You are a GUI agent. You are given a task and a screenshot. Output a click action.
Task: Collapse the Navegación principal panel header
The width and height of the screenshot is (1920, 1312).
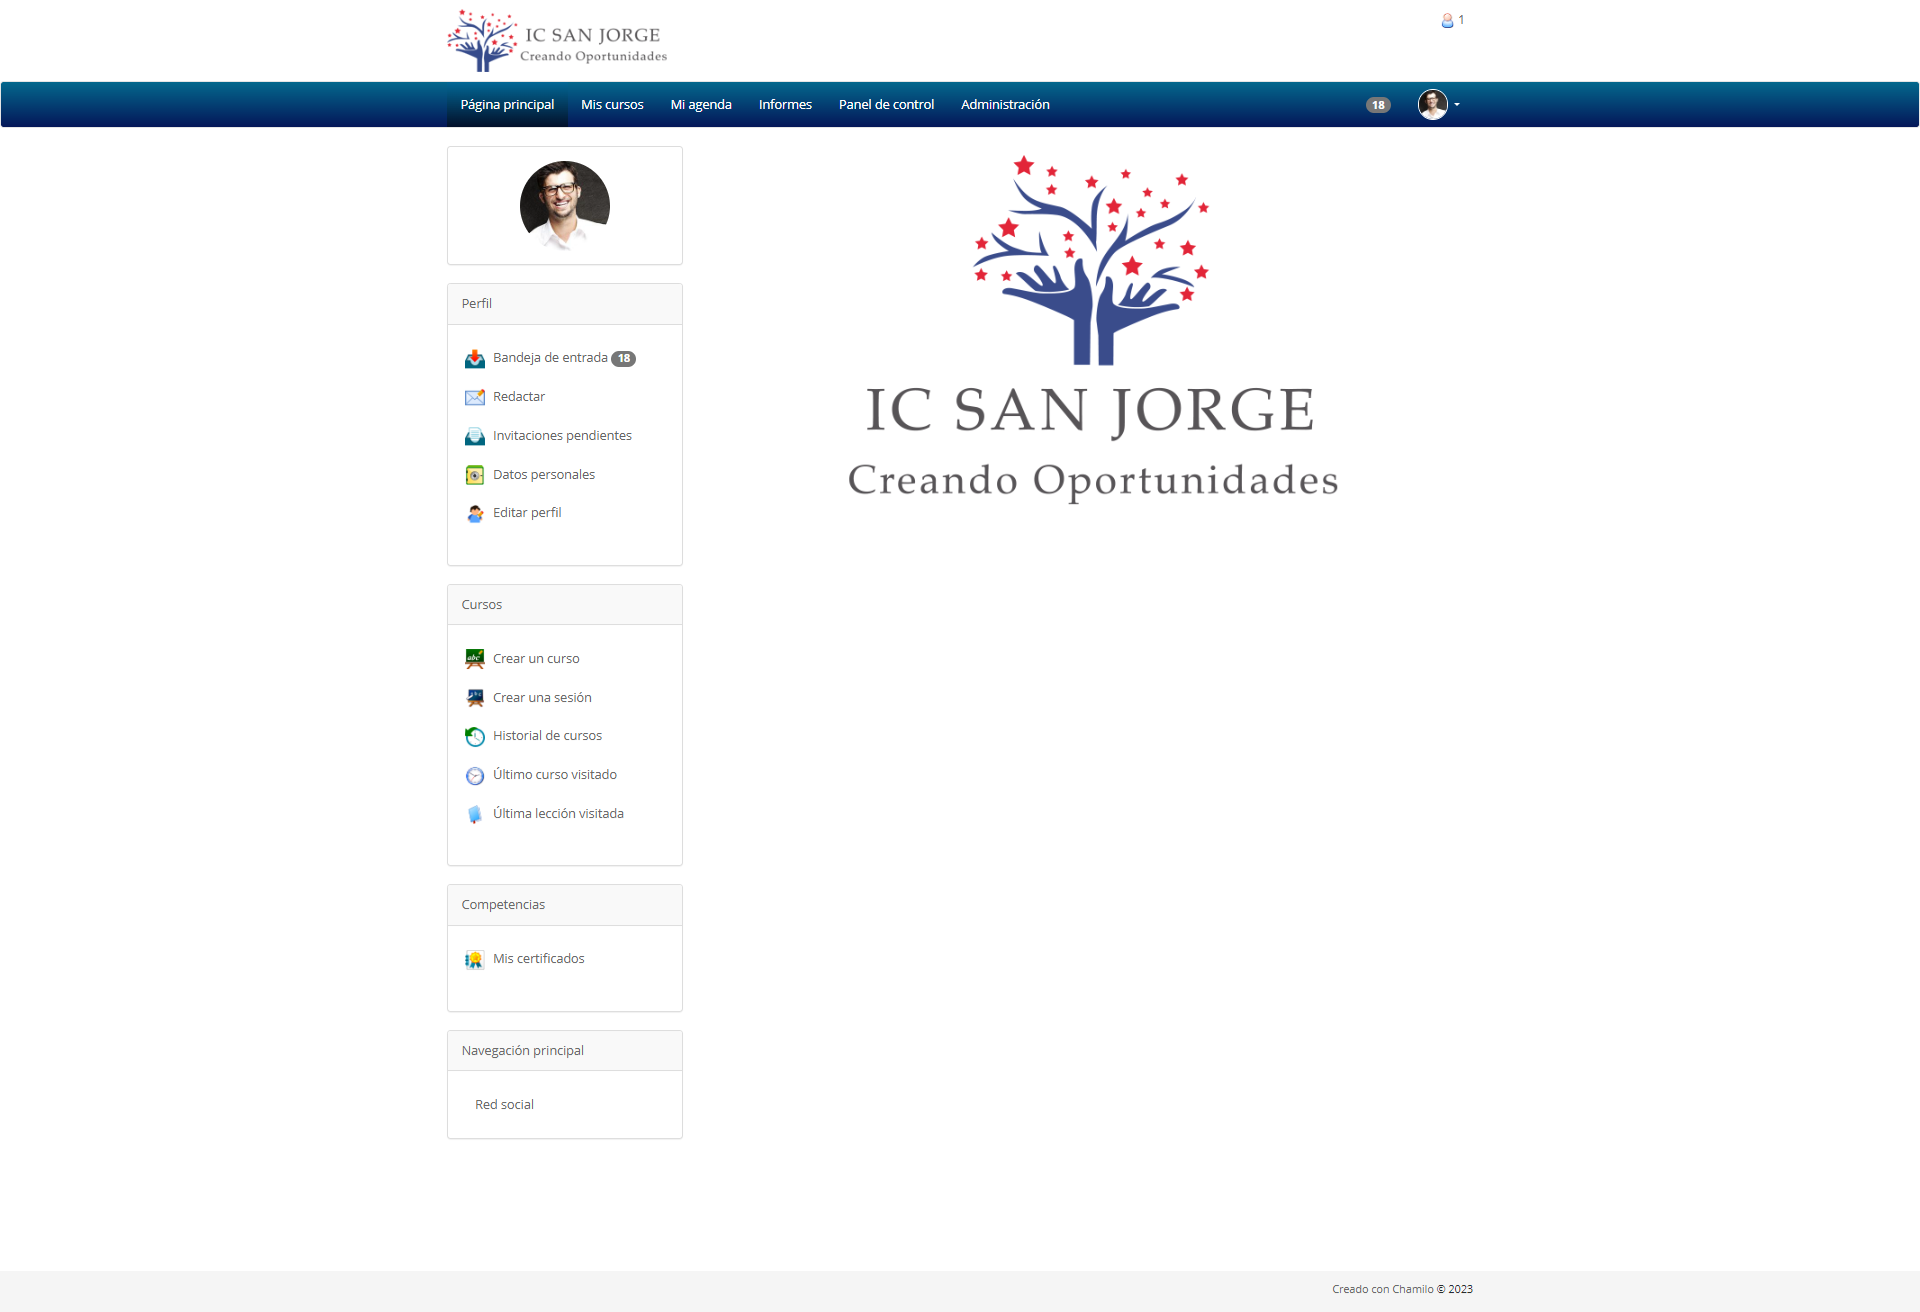coord(565,1051)
